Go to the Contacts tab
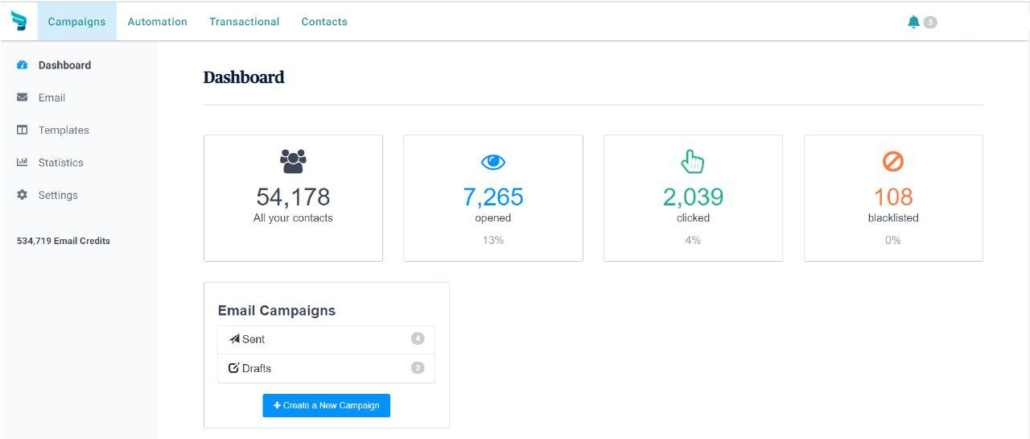Screen dimensions: 1030x439 point(325,22)
